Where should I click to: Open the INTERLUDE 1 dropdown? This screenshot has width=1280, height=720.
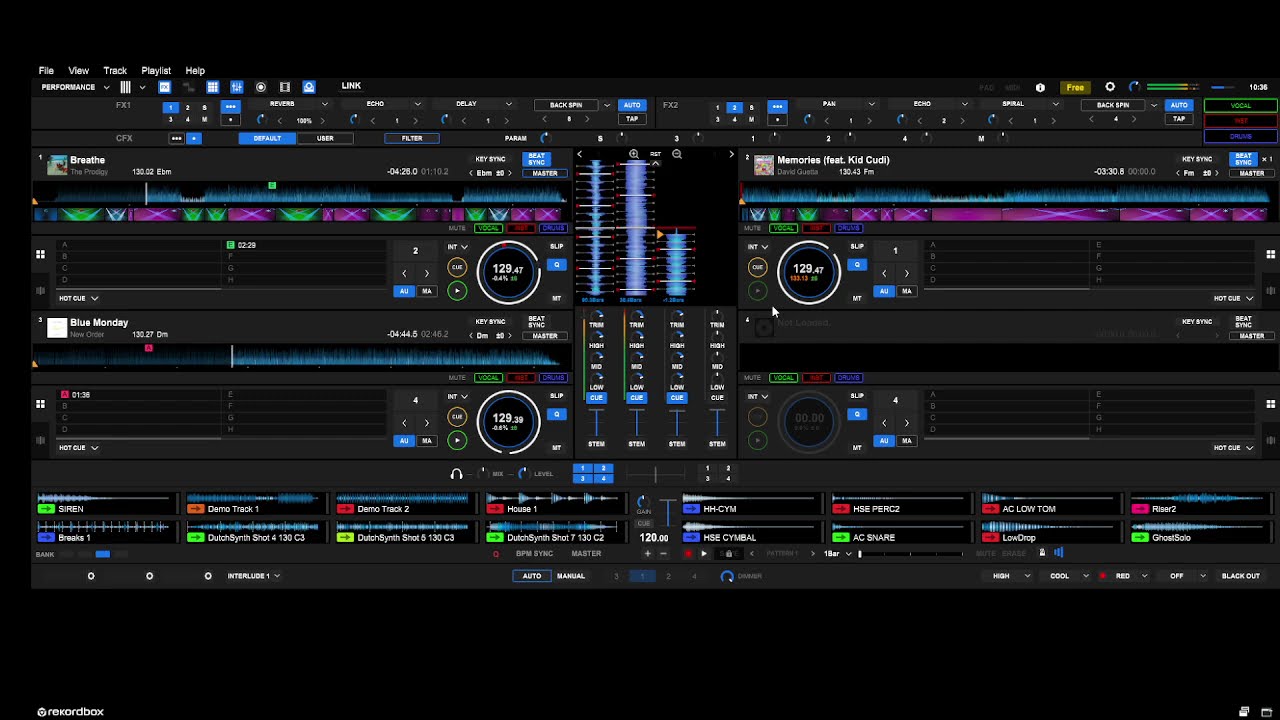(x=254, y=576)
